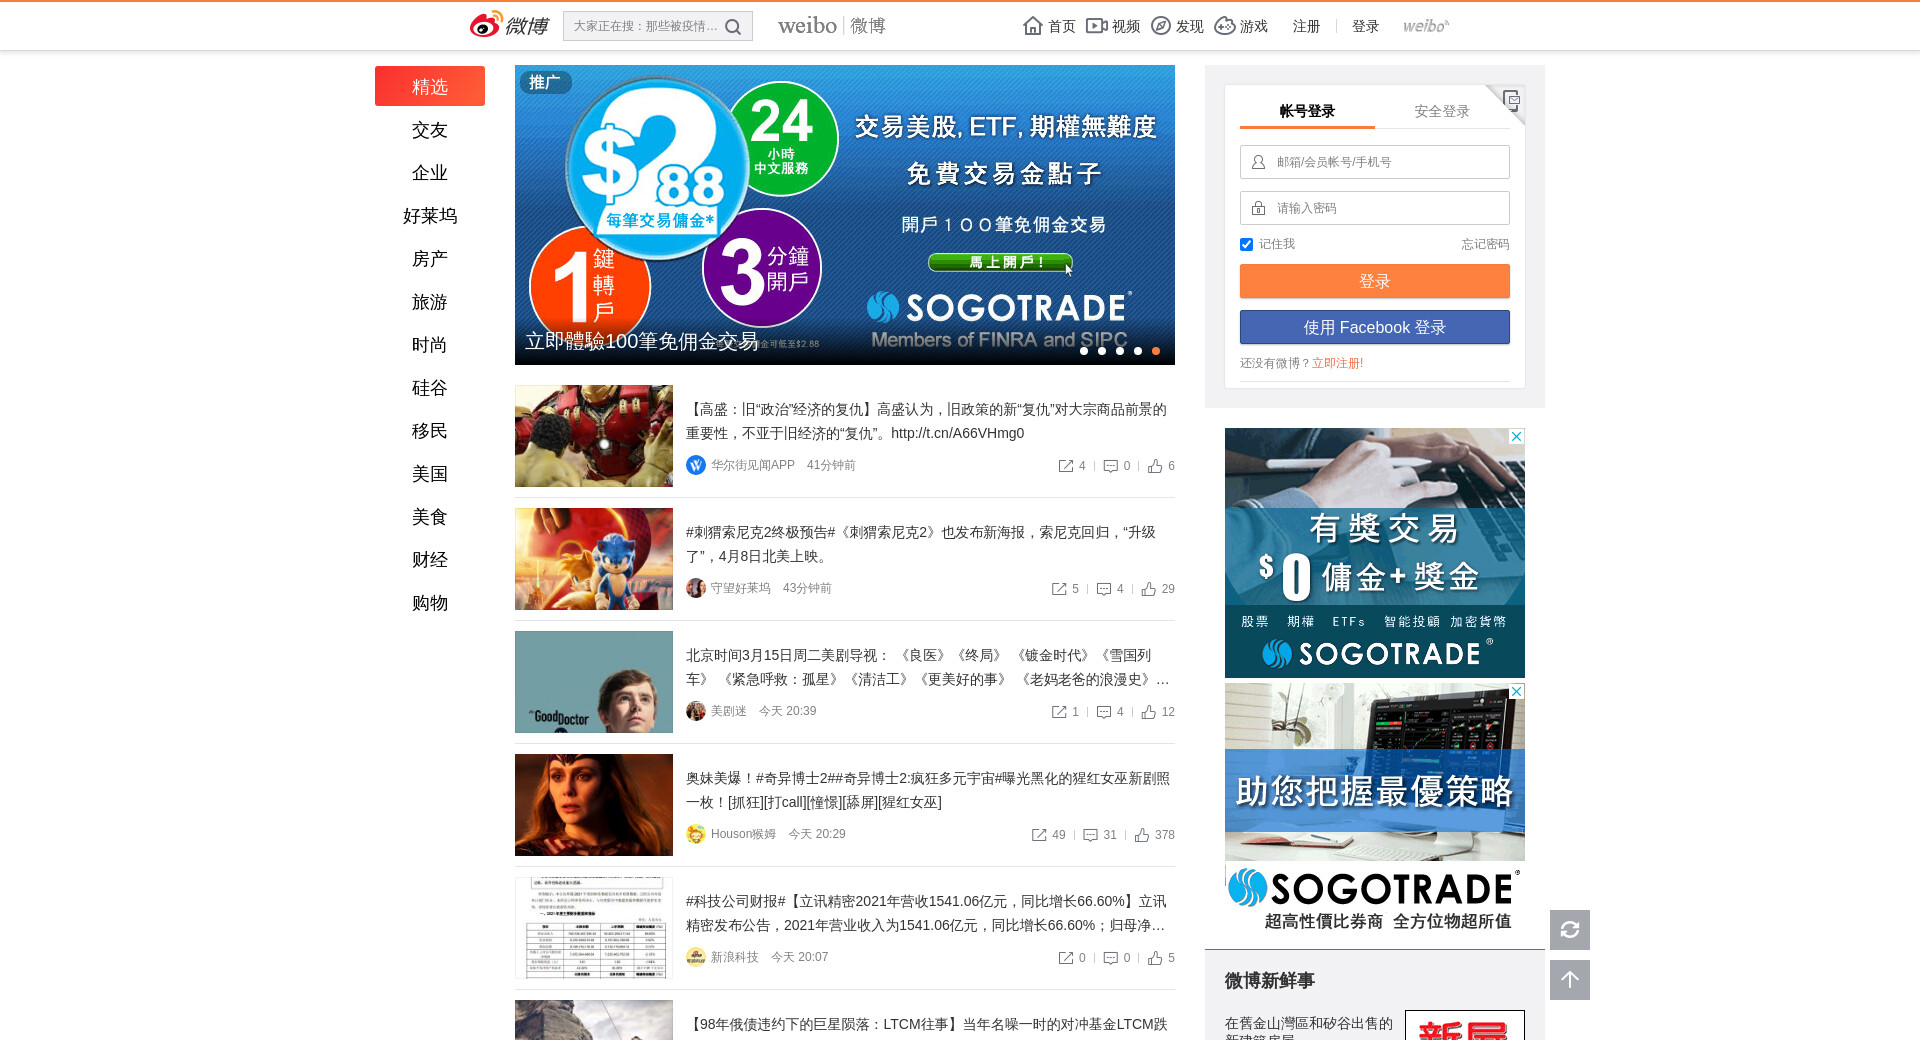Click the back-to-top arrow icon

pos(1569,980)
